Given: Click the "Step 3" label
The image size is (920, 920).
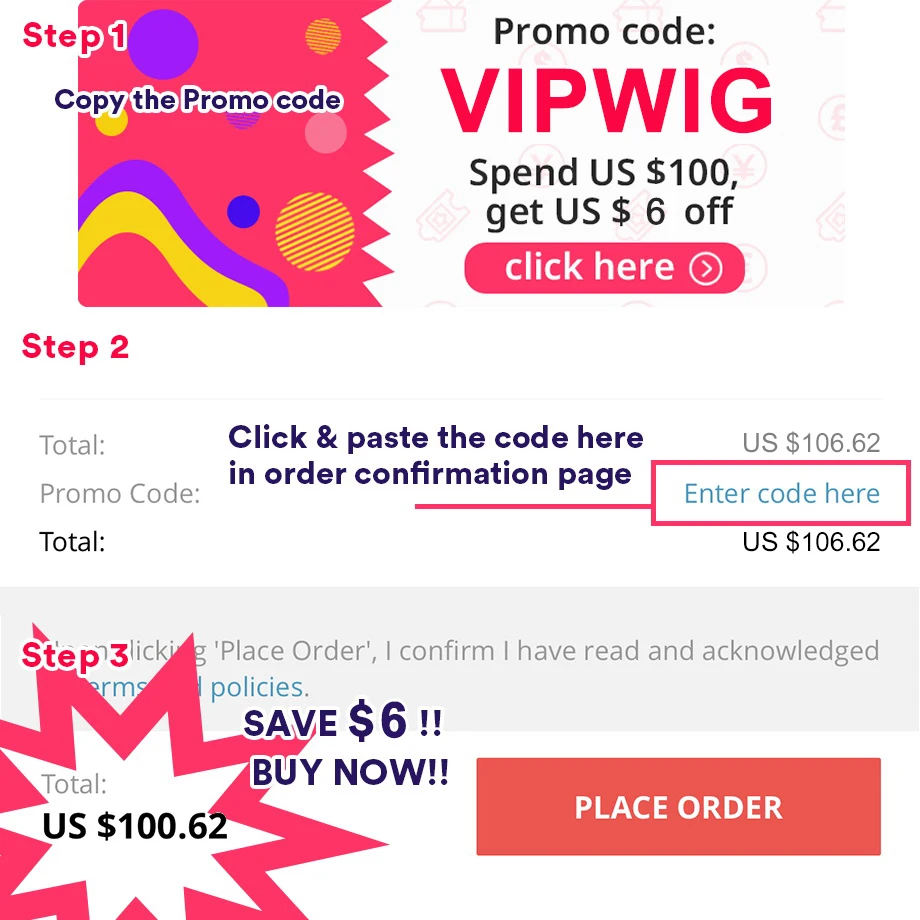Looking at the screenshot, I should [75, 655].
